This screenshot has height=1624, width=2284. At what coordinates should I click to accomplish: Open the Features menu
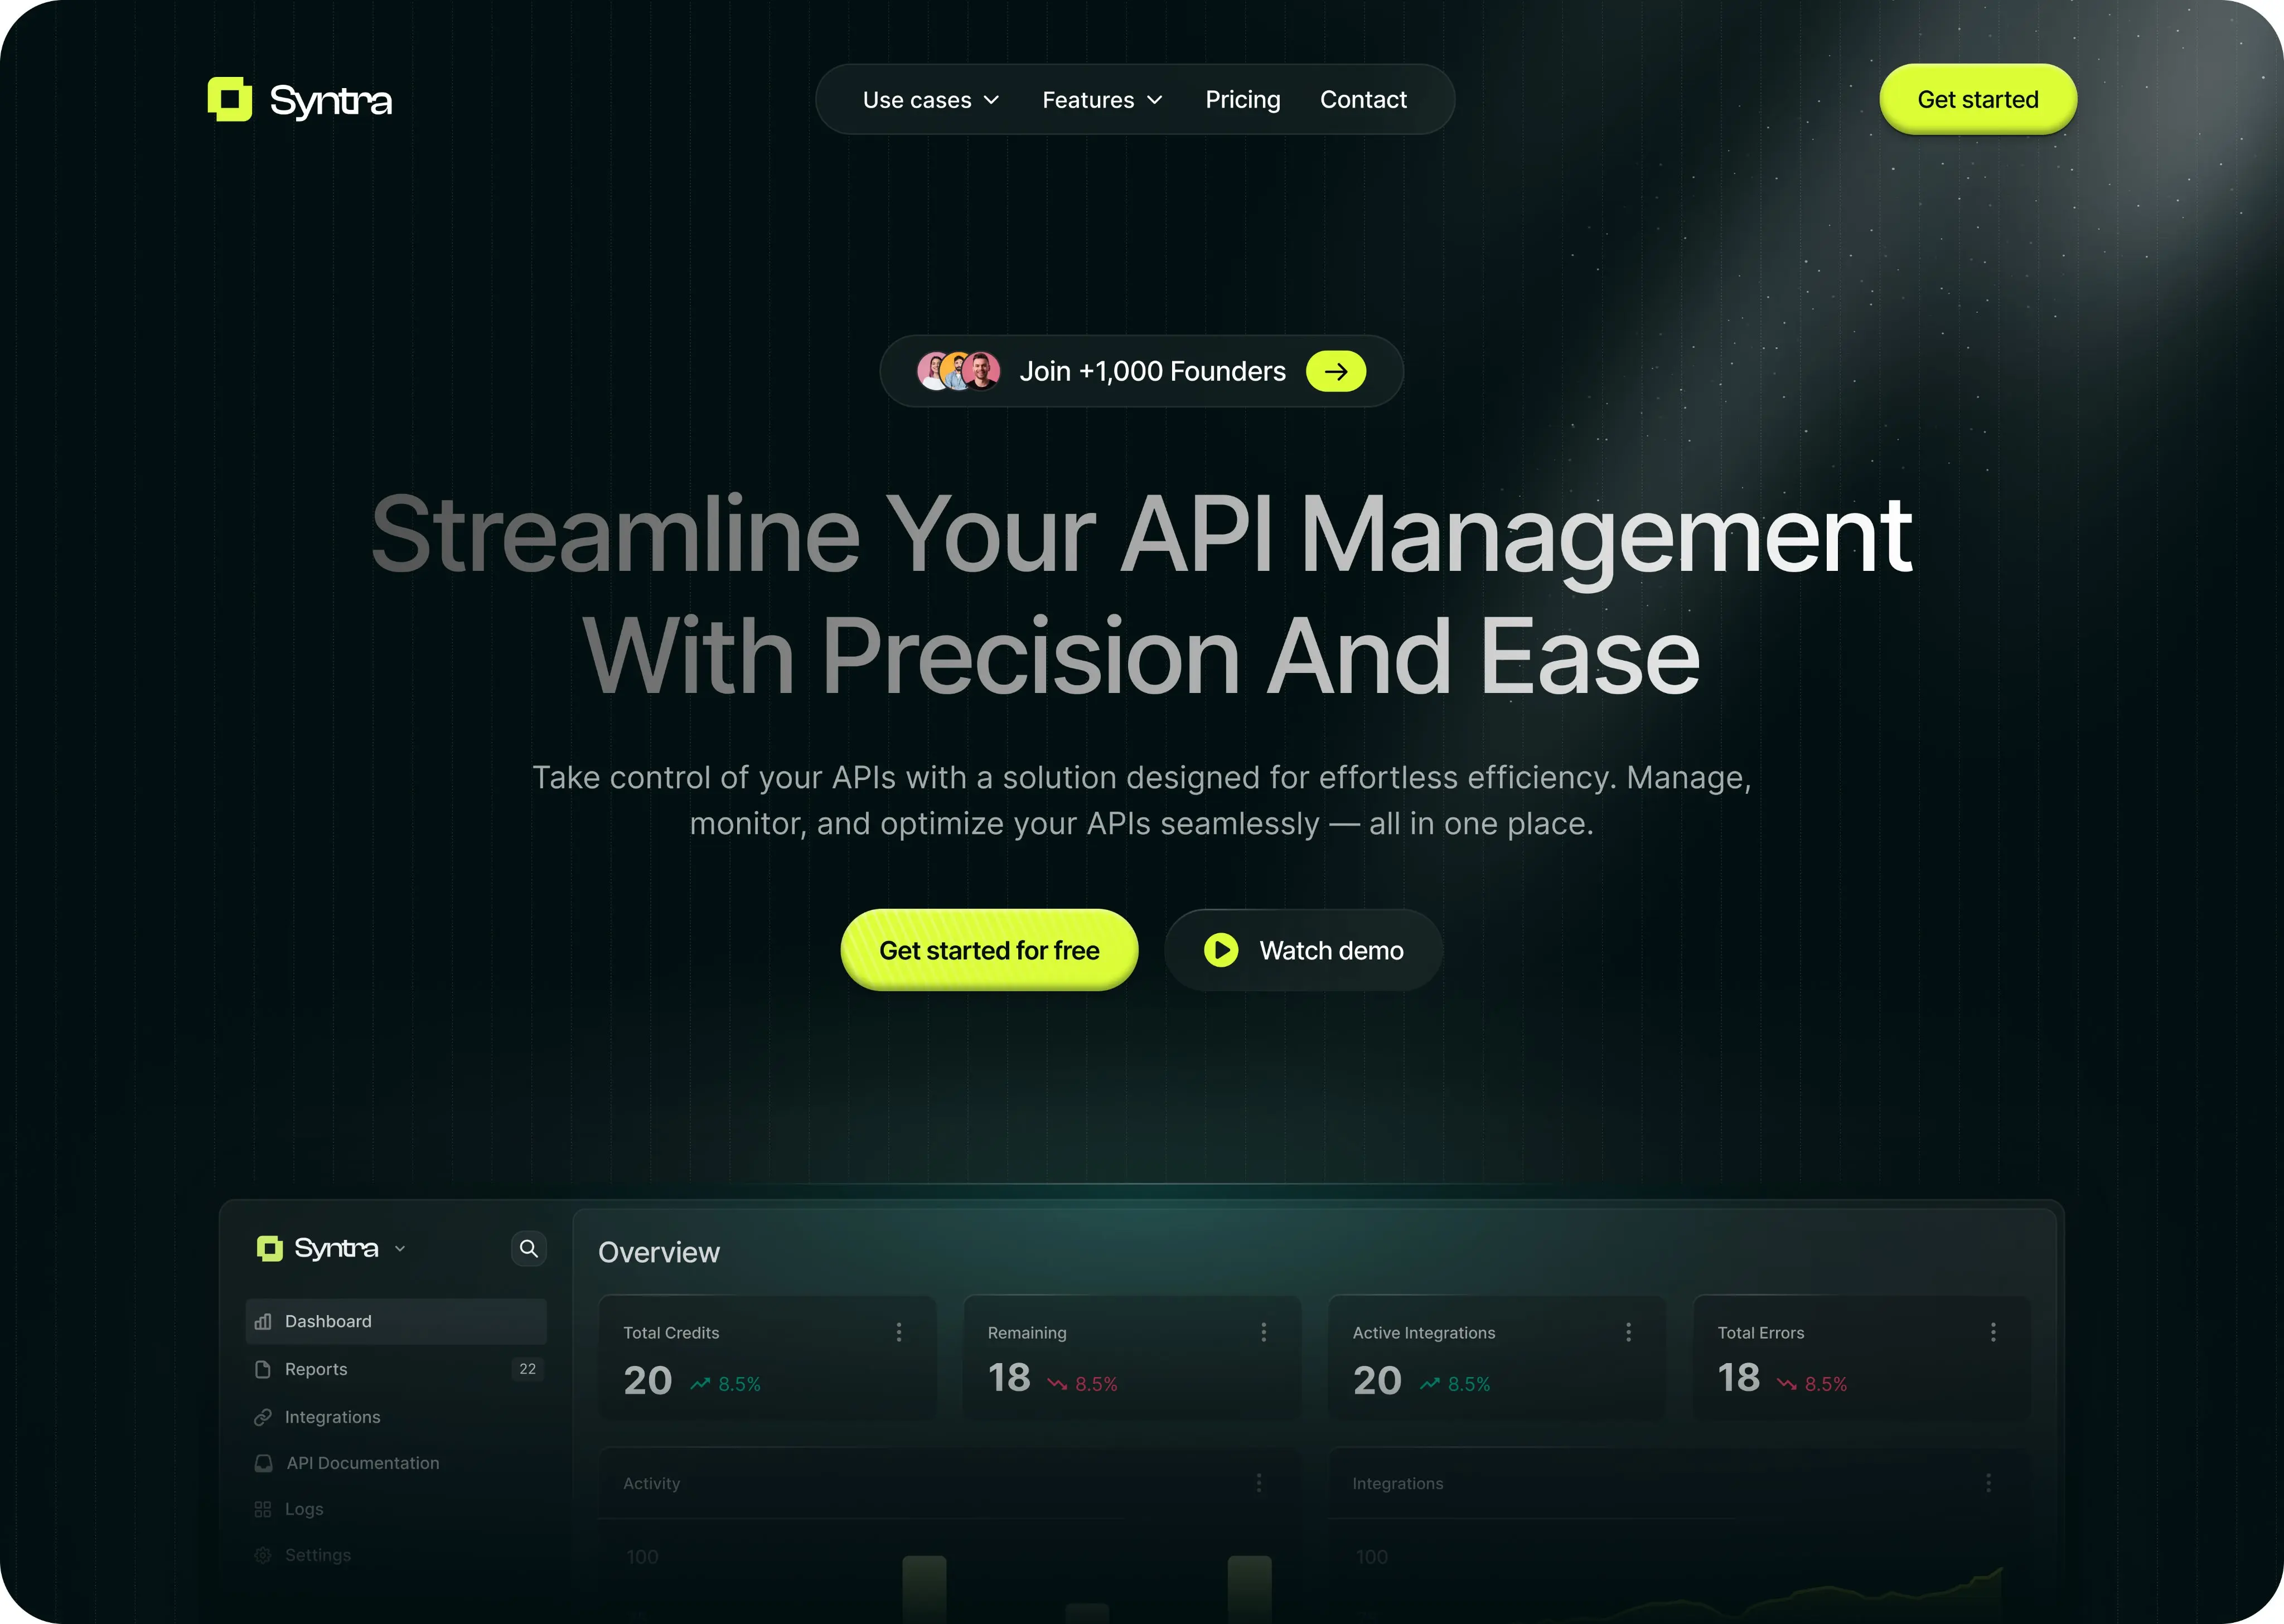pos(1102,100)
